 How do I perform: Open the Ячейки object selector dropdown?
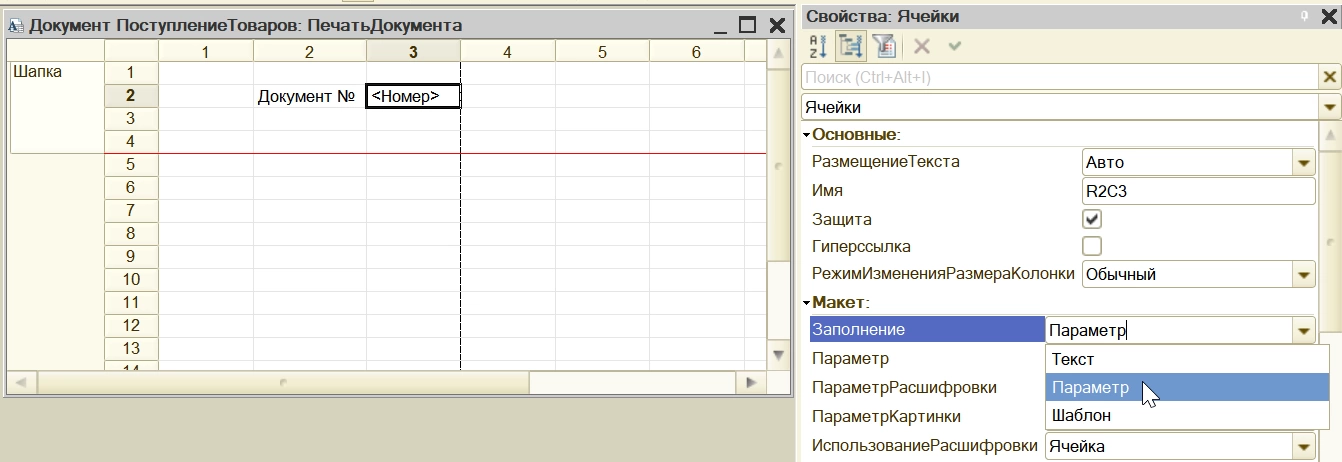[1330, 107]
